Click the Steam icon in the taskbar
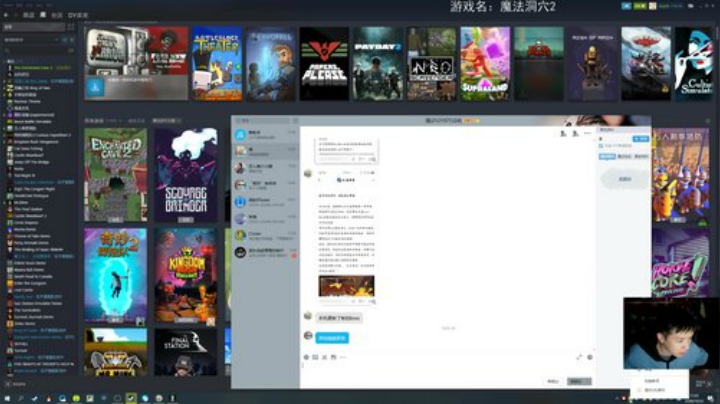Screen dimensions: 720x404 (x=131, y=398)
